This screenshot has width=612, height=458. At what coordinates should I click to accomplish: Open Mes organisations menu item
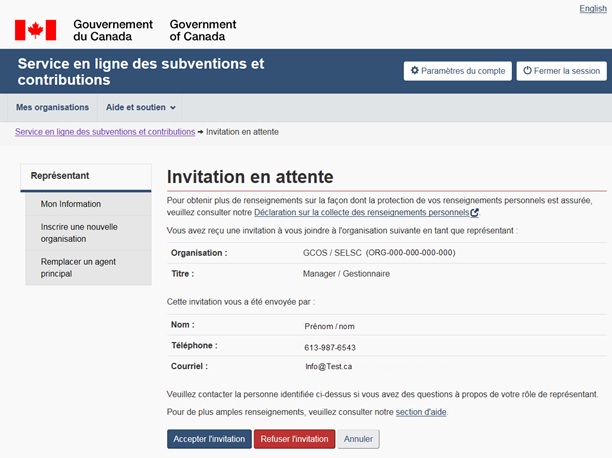(x=52, y=108)
